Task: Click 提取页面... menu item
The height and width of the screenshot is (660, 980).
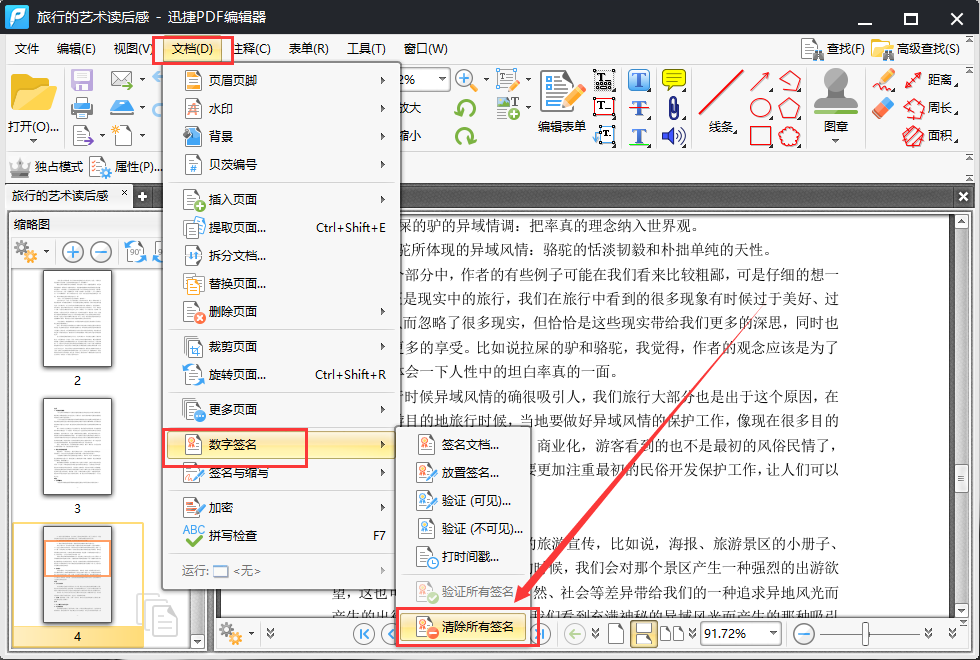Action: click(x=281, y=228)
